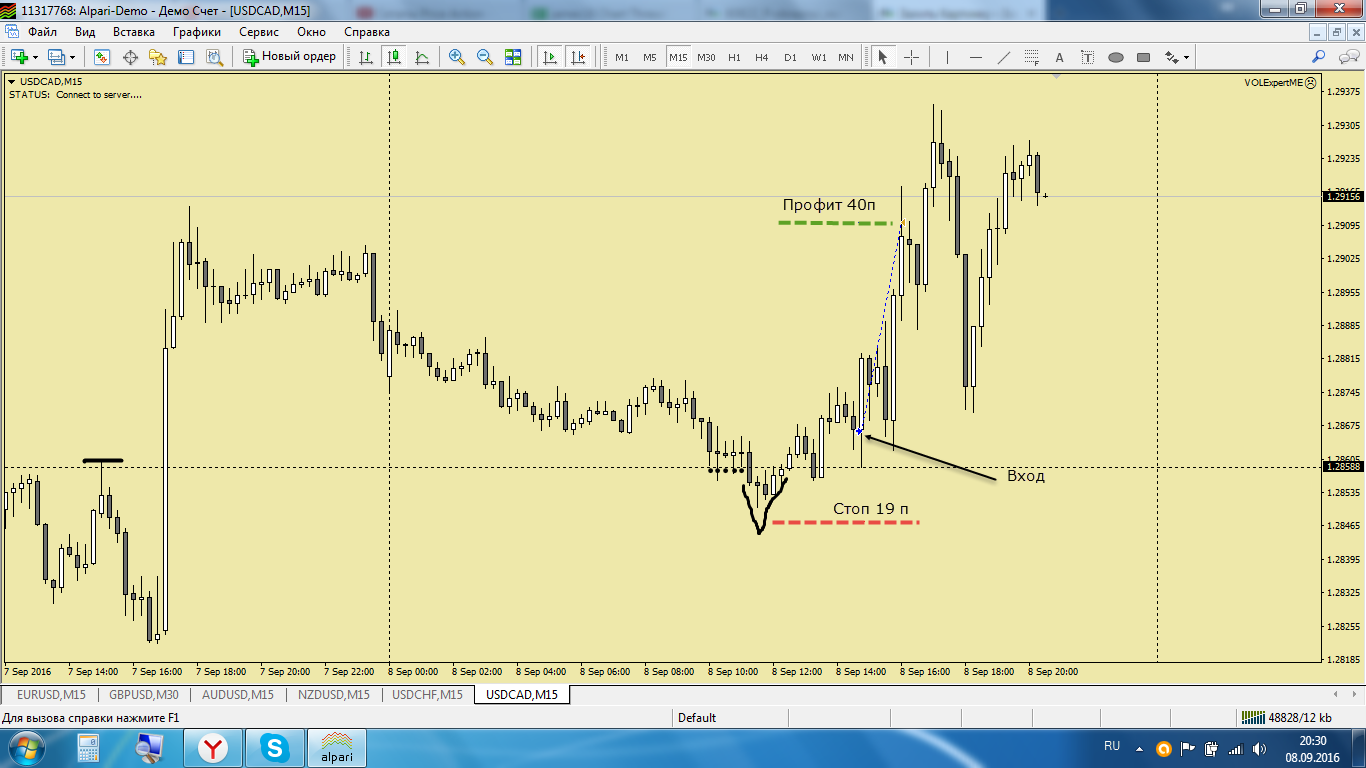Select the Text Label (T) tool
The height and width of the screenshot is (768, 1366).
tap(1087, 57)
